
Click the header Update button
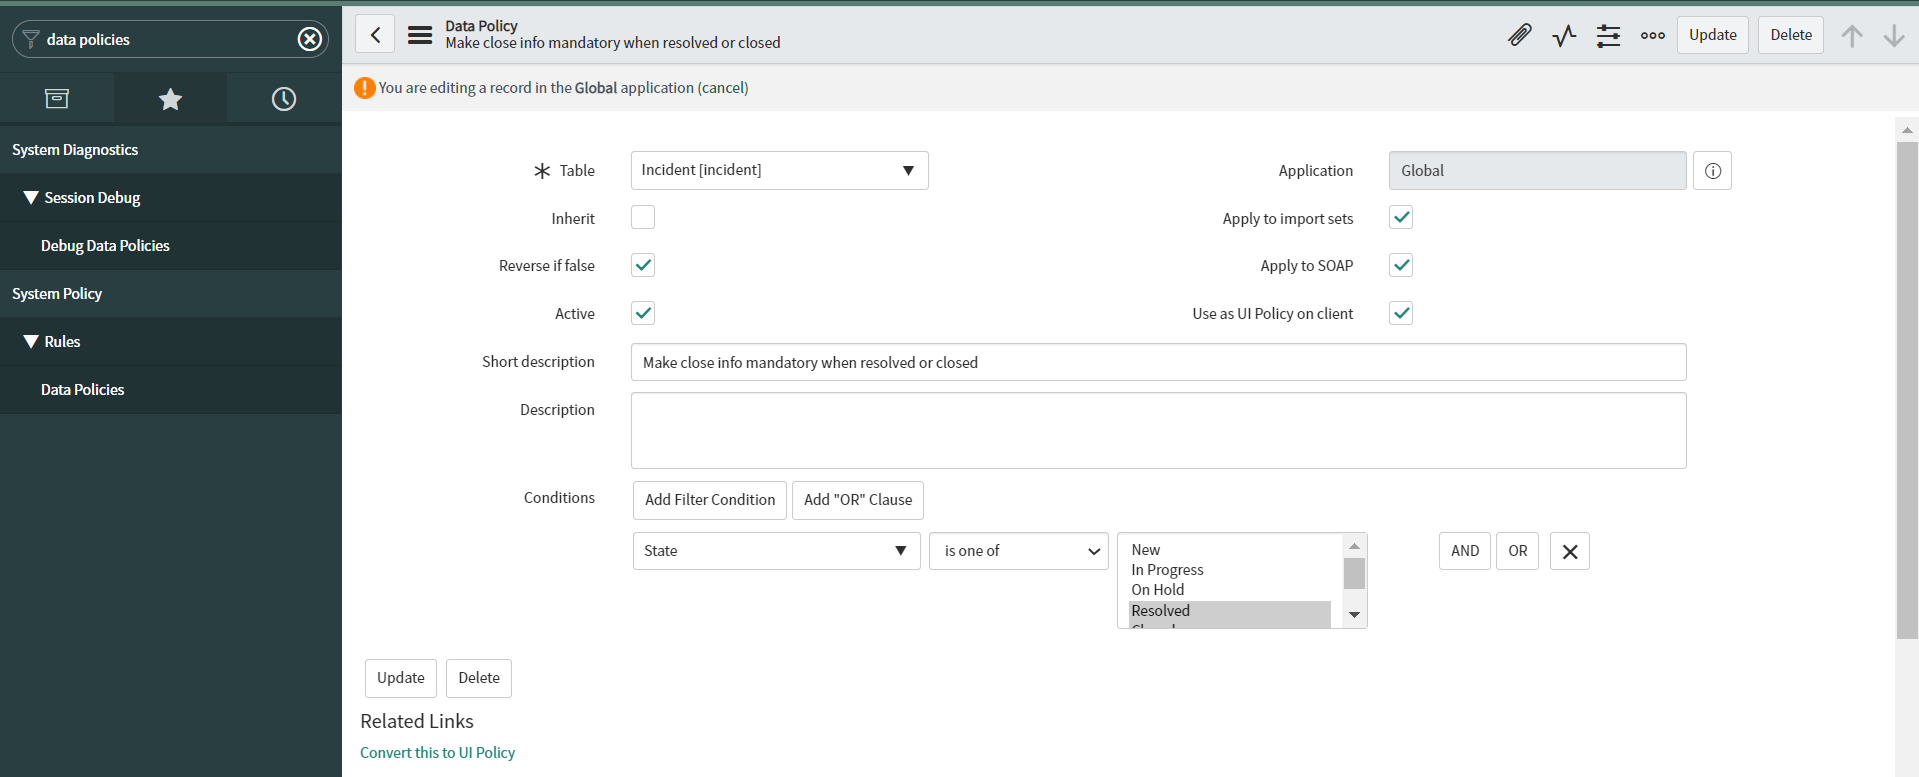click(1713, 35)
